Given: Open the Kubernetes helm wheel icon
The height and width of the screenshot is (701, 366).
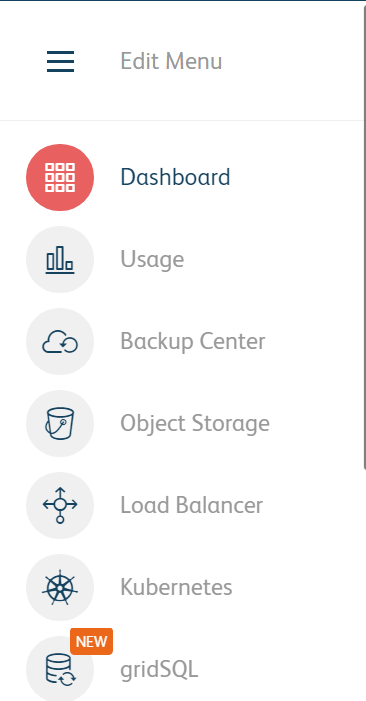Looking at the screenshot, I should (x=60, y=587).
